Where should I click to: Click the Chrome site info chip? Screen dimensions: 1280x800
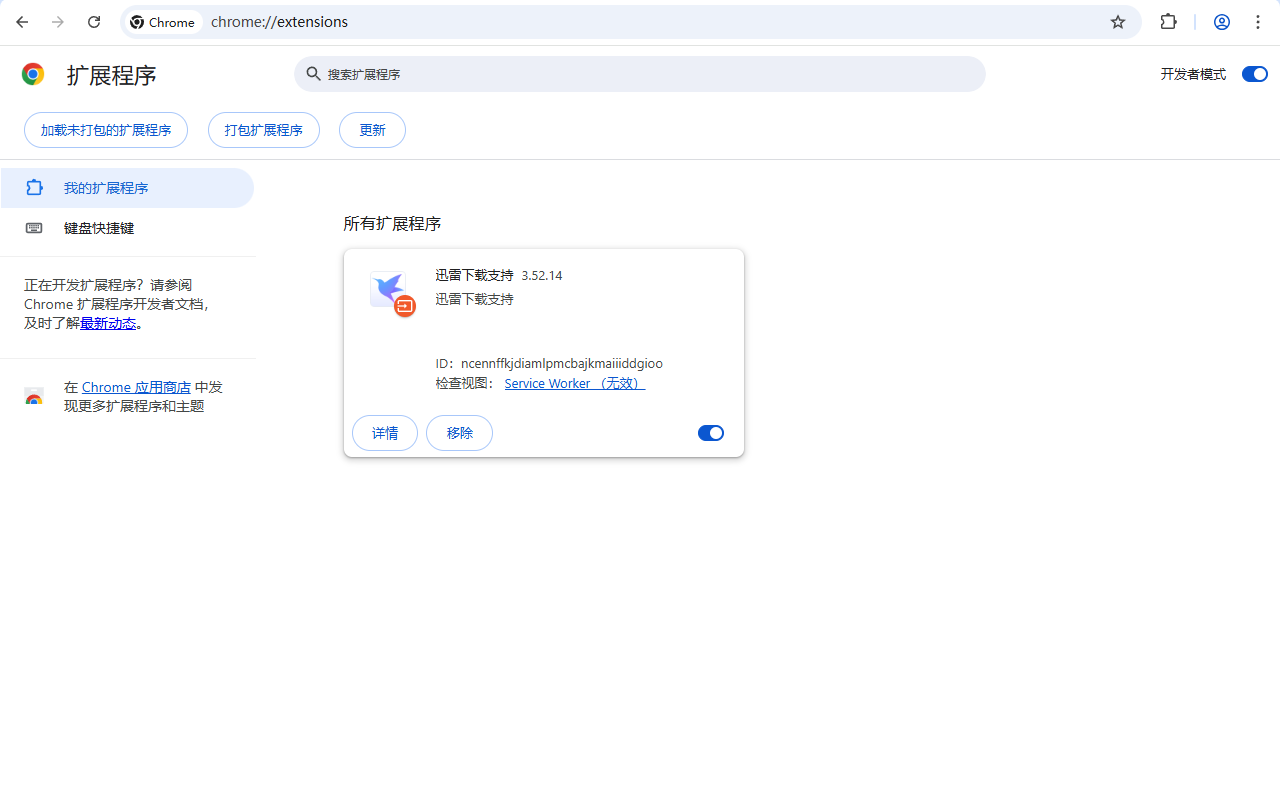coord(163,22)
